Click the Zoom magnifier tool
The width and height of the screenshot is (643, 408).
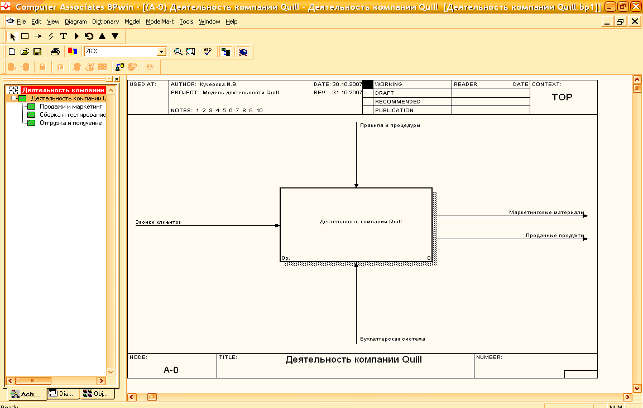click(x=178, y=52)
